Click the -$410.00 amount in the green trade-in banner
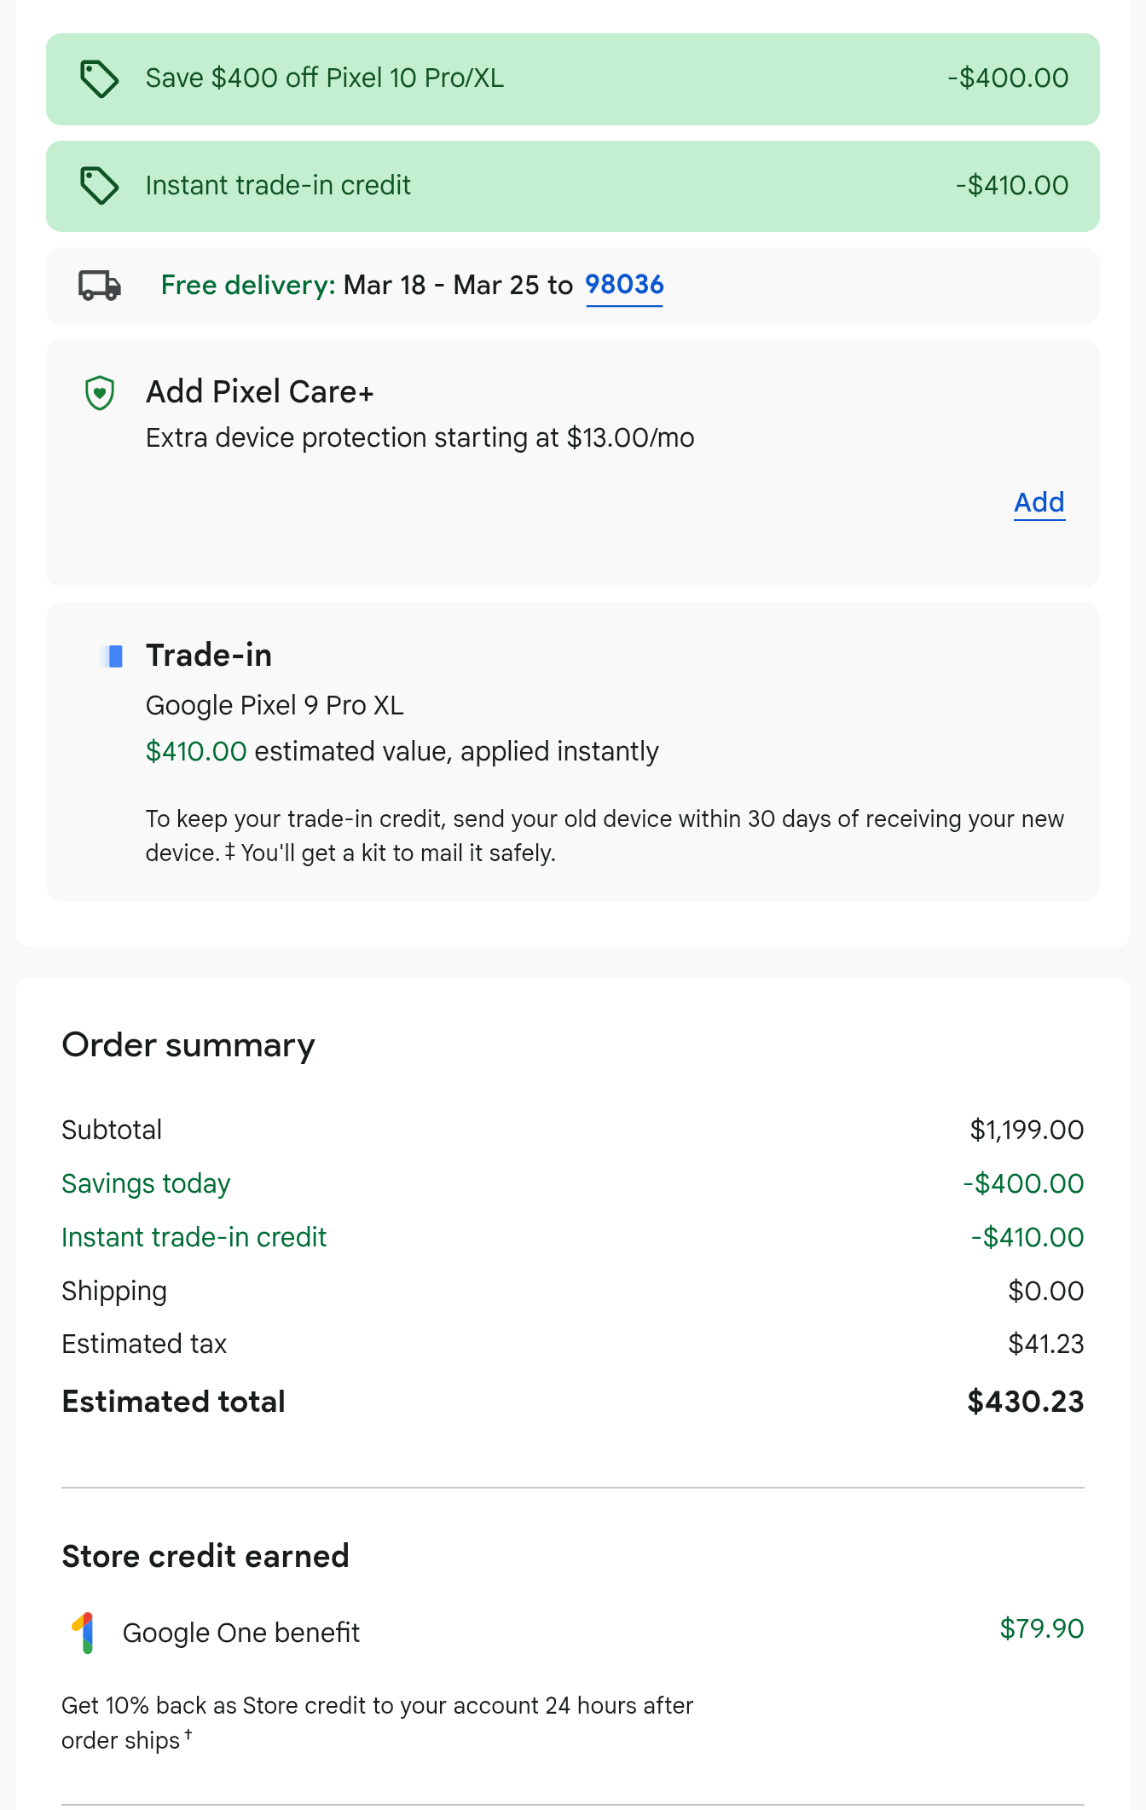 [x=1011, y=185]
